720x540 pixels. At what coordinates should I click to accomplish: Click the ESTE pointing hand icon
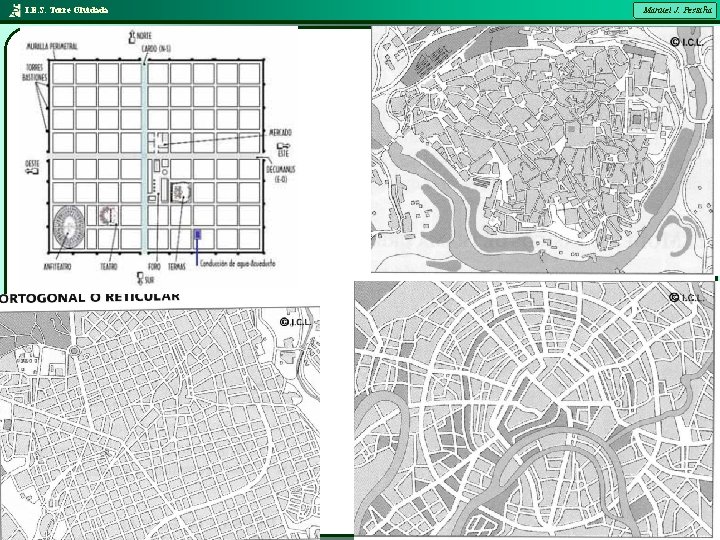tap(283, 146)
